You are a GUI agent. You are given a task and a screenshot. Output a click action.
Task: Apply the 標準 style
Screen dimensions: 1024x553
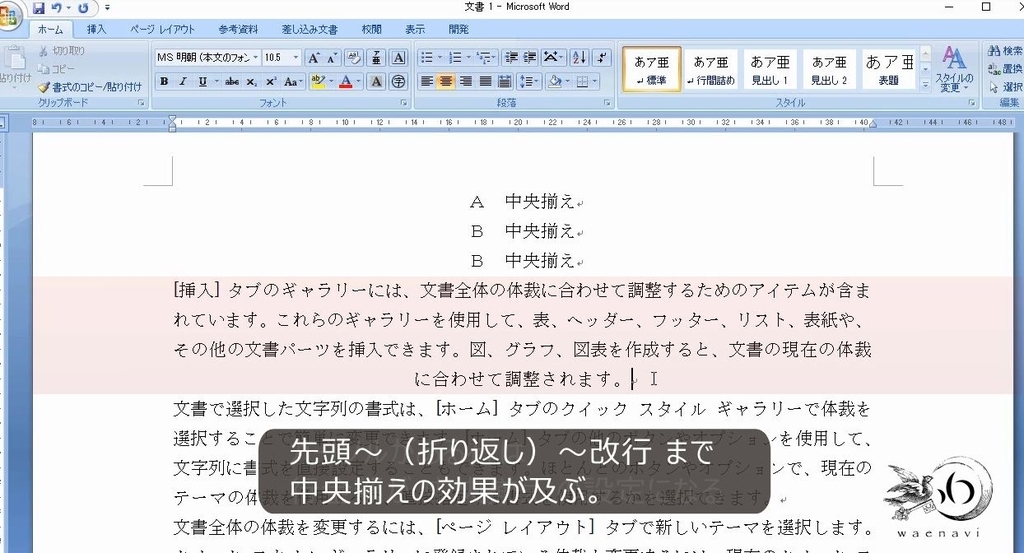pos(651,69)
